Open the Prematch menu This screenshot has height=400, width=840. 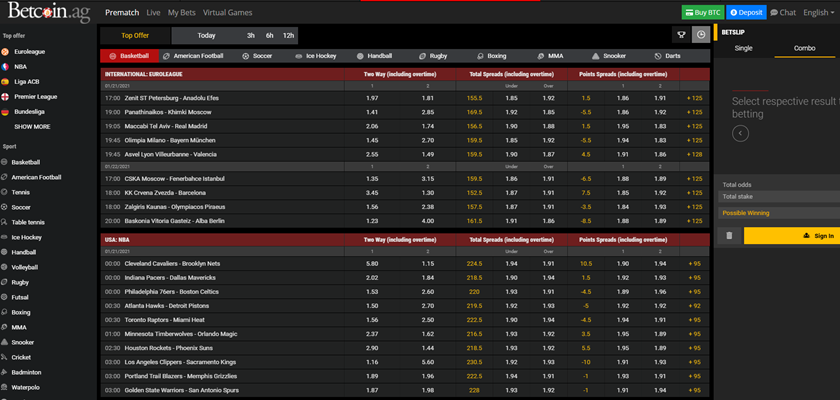122,12
